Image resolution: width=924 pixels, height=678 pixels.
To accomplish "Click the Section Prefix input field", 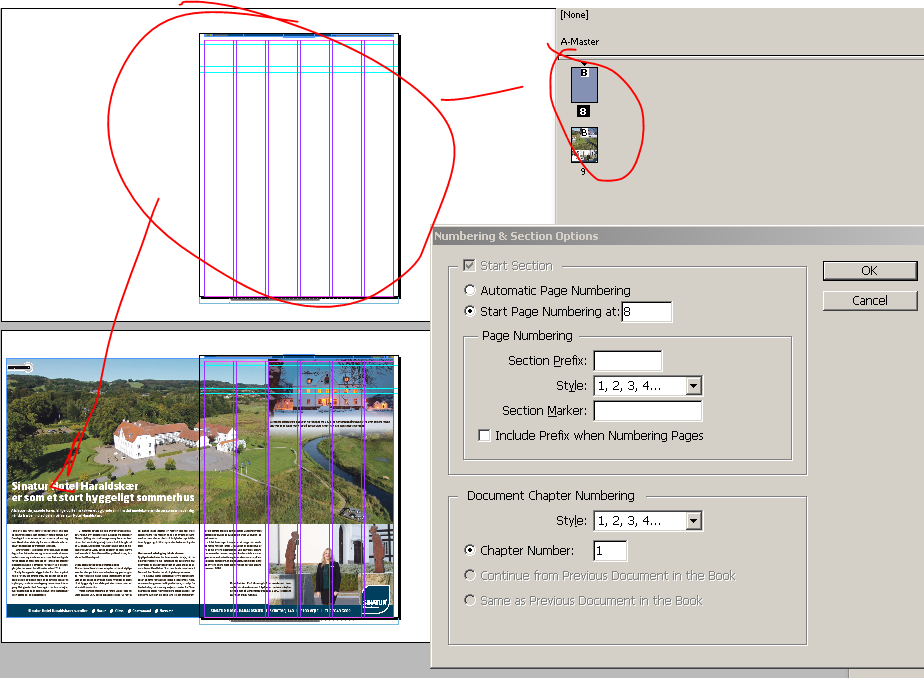I will [x=628, y=361].
